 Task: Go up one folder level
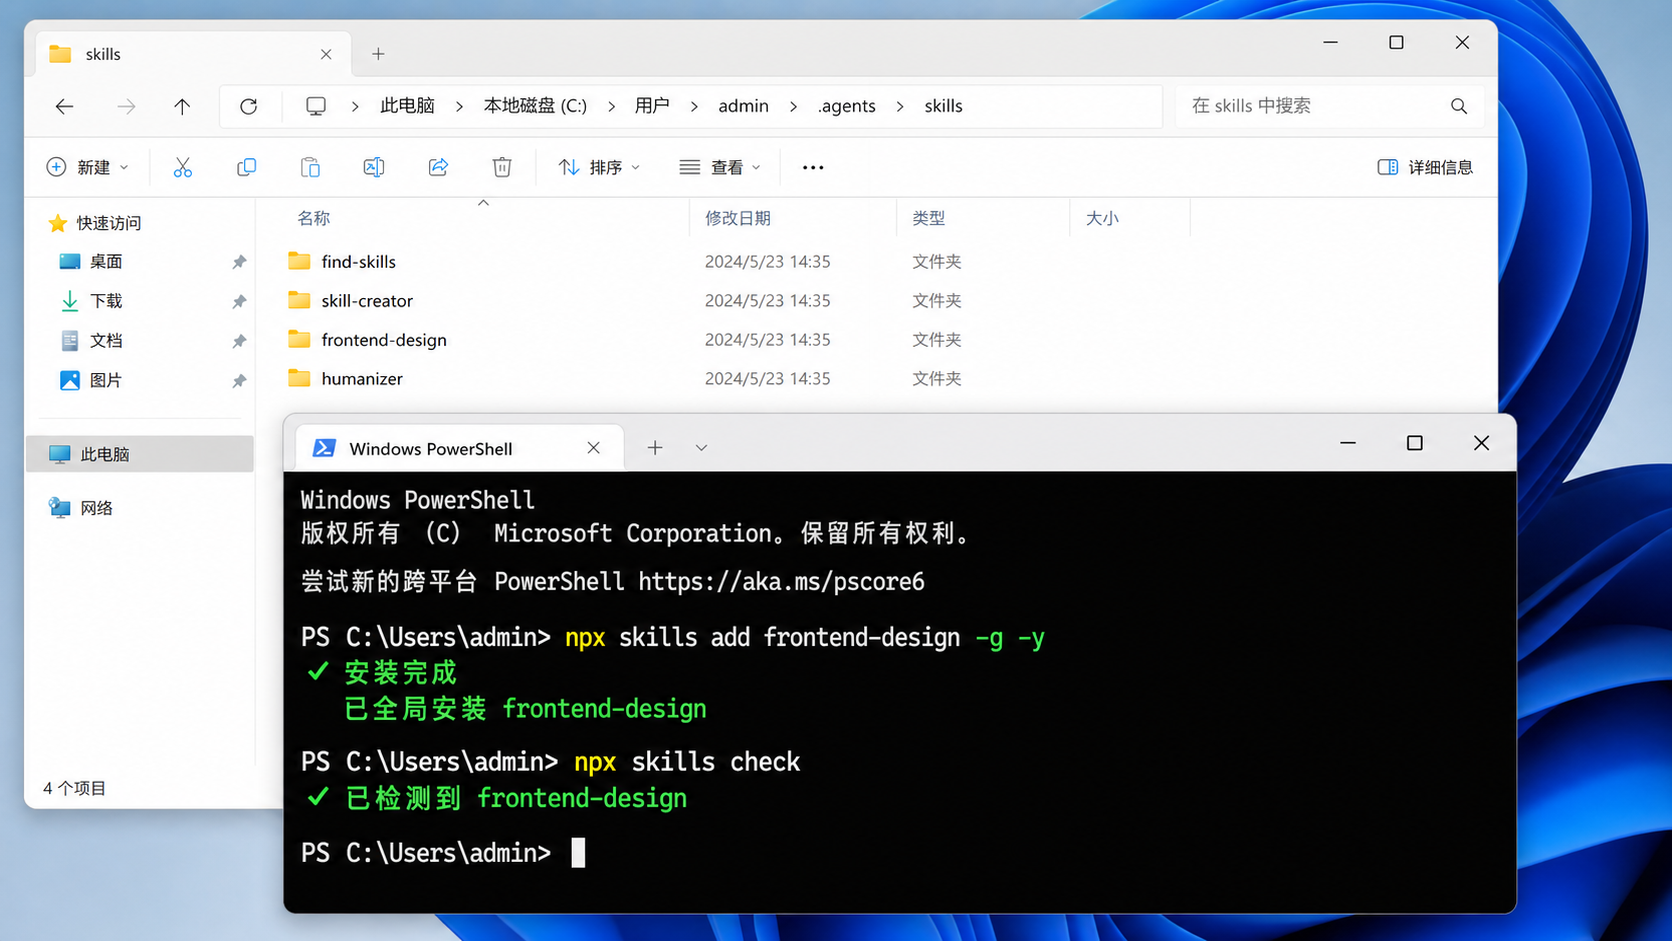182,106
